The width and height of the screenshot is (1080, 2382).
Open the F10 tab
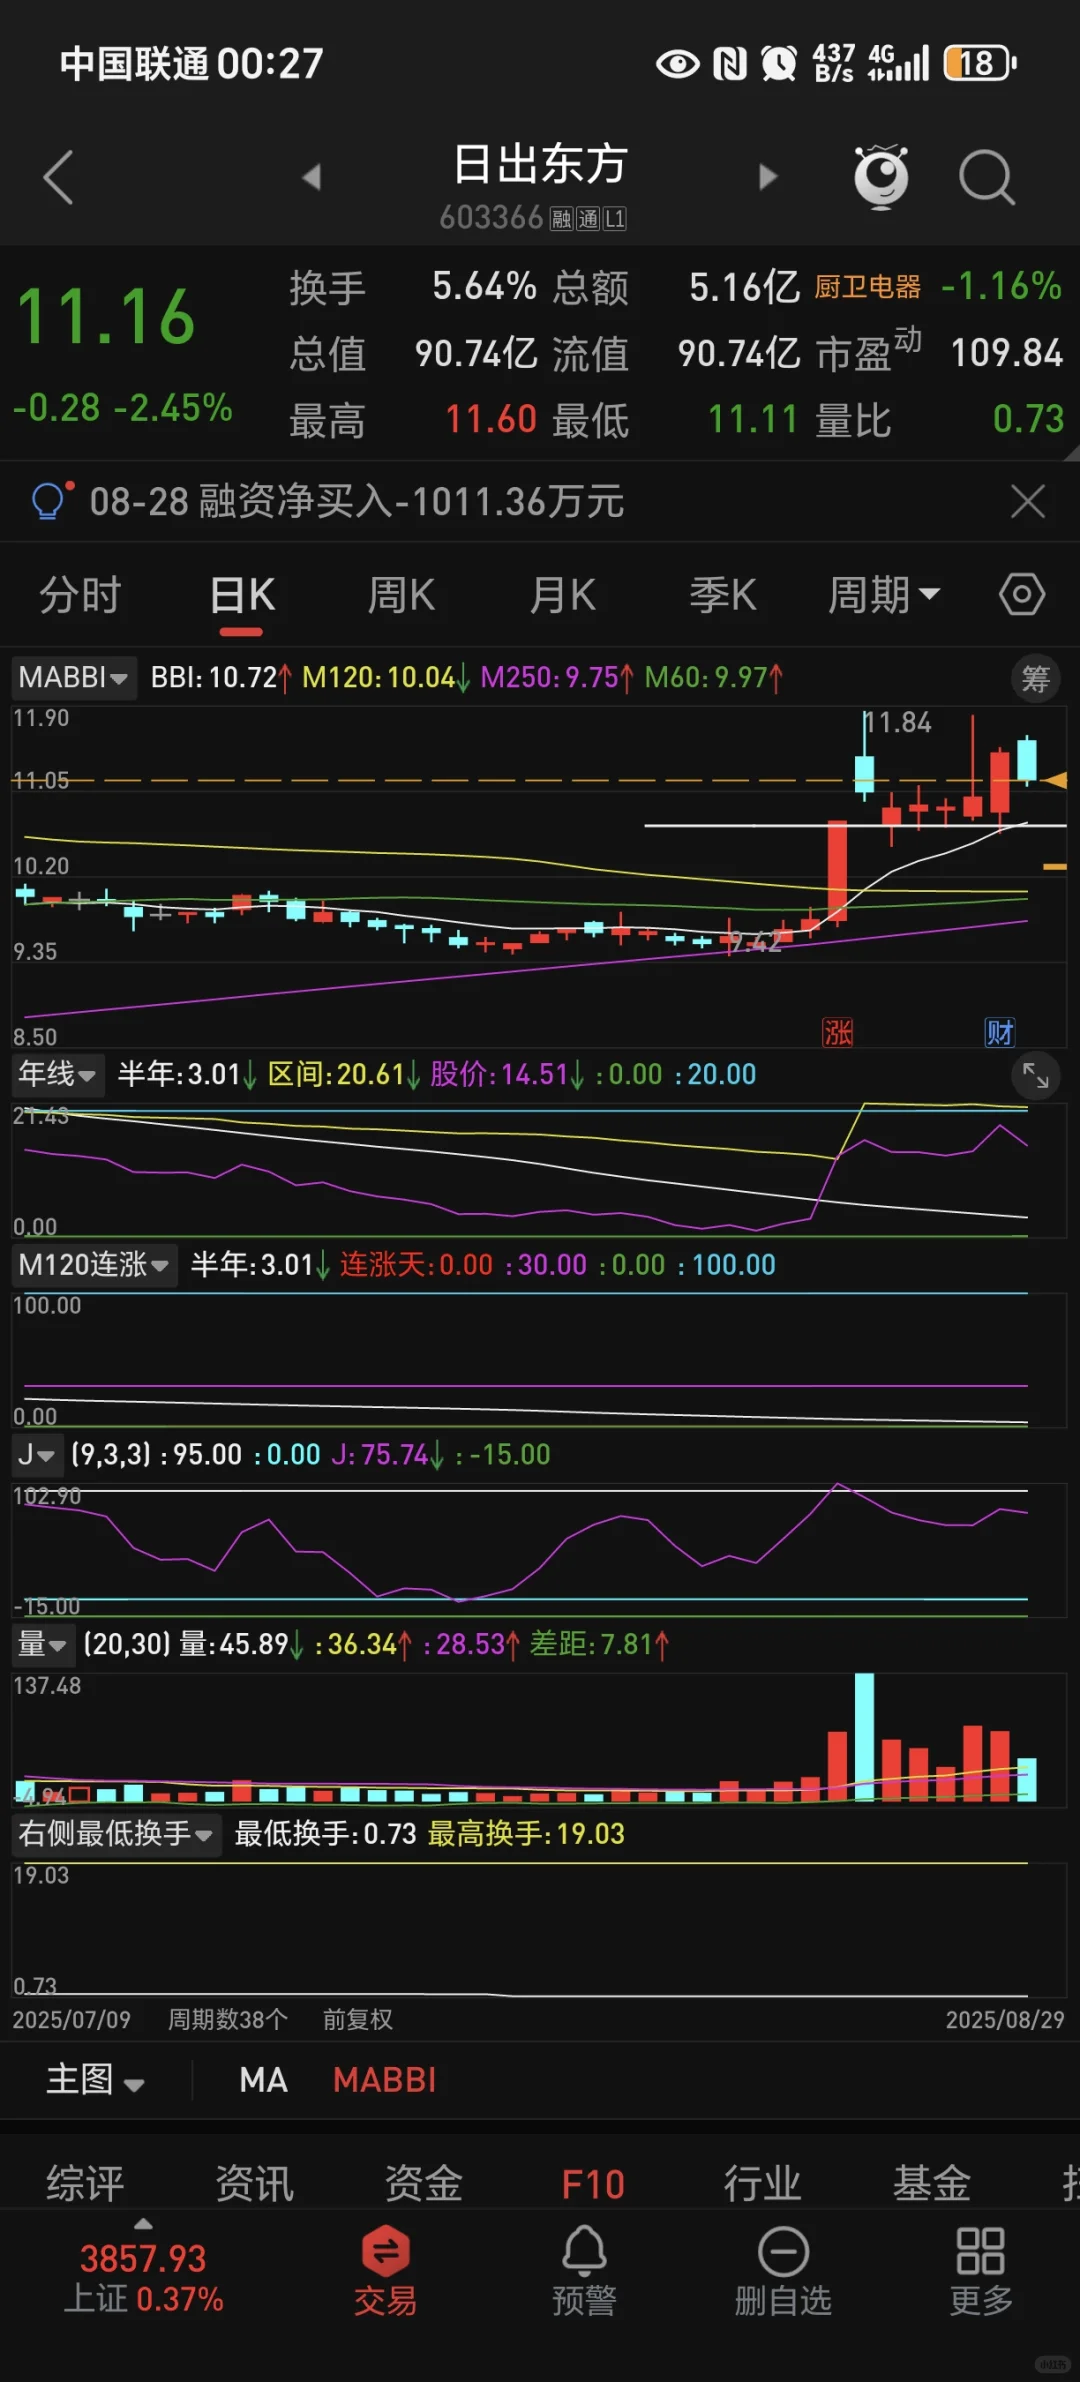click(593, 2185)
